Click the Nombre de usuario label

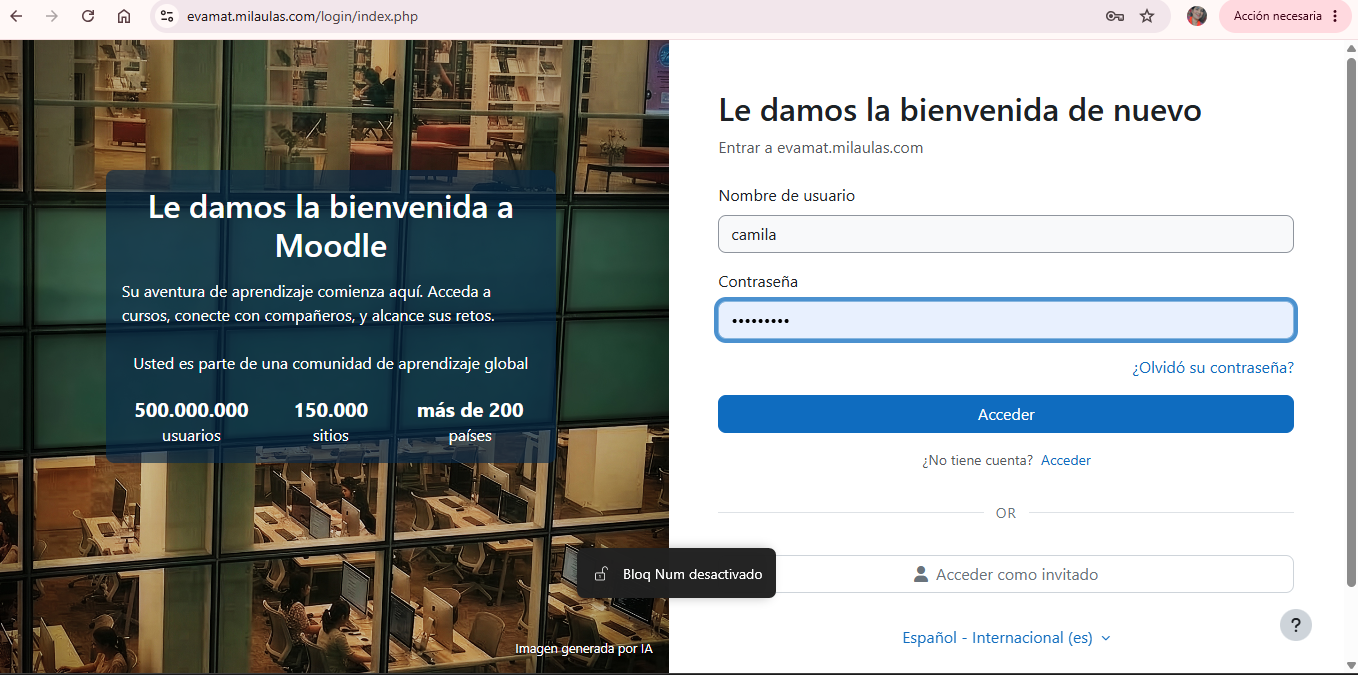[x=787, y=196]
